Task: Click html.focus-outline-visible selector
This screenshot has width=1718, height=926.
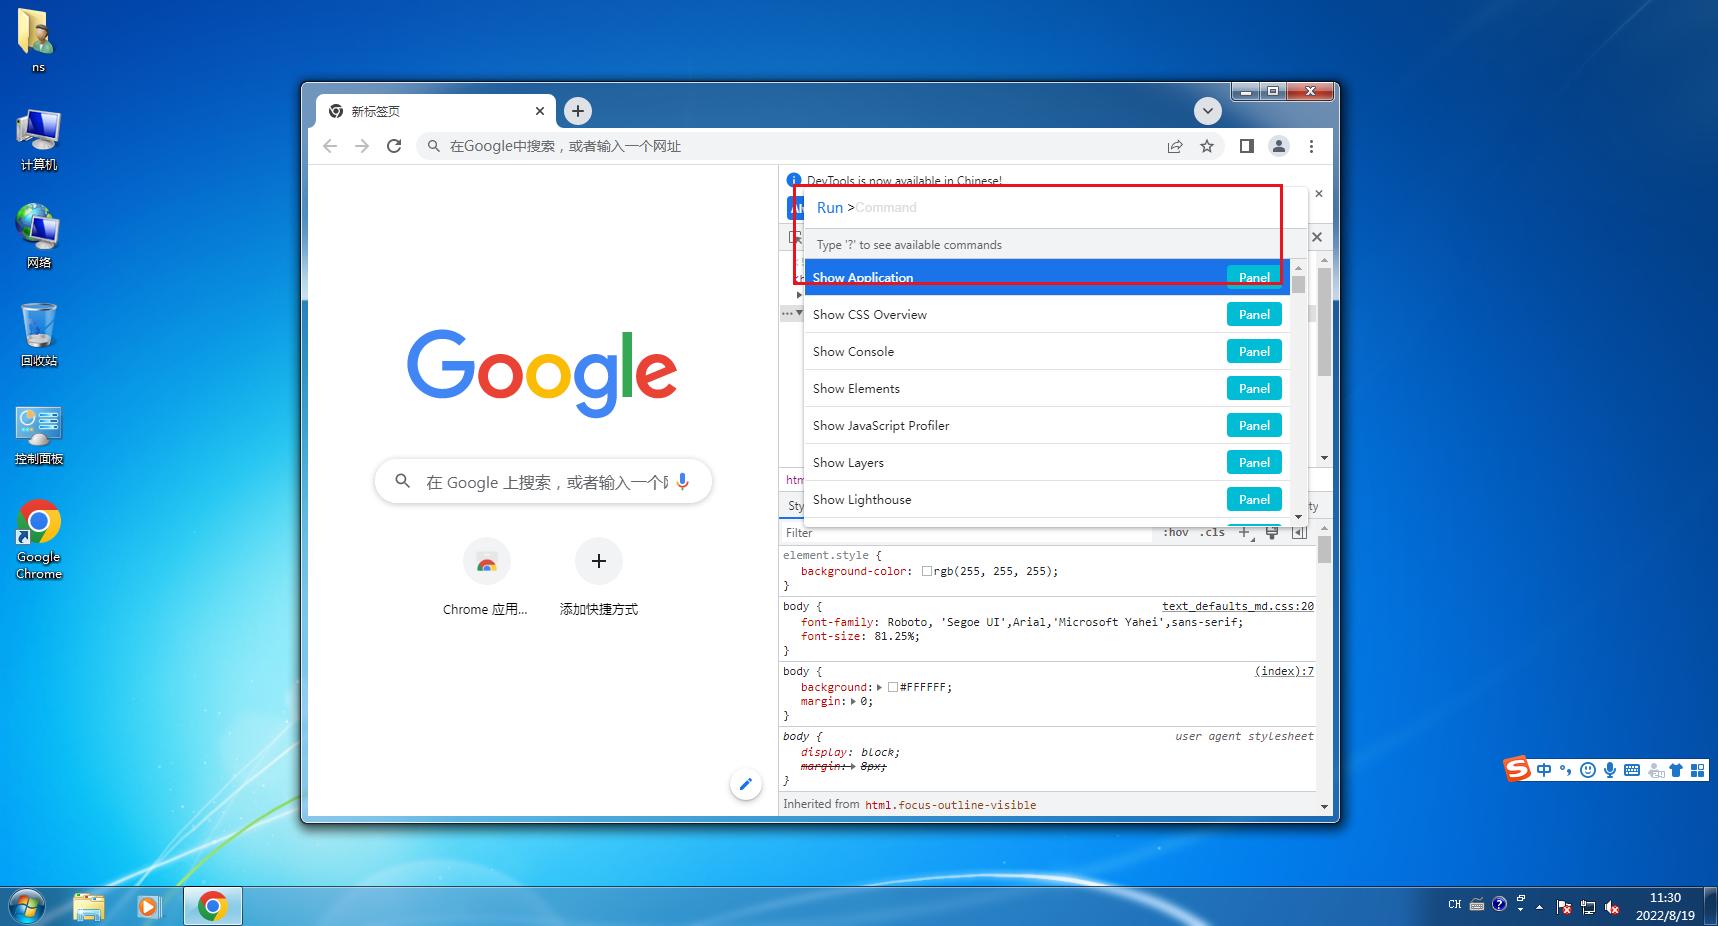Action: coord(950,805)
